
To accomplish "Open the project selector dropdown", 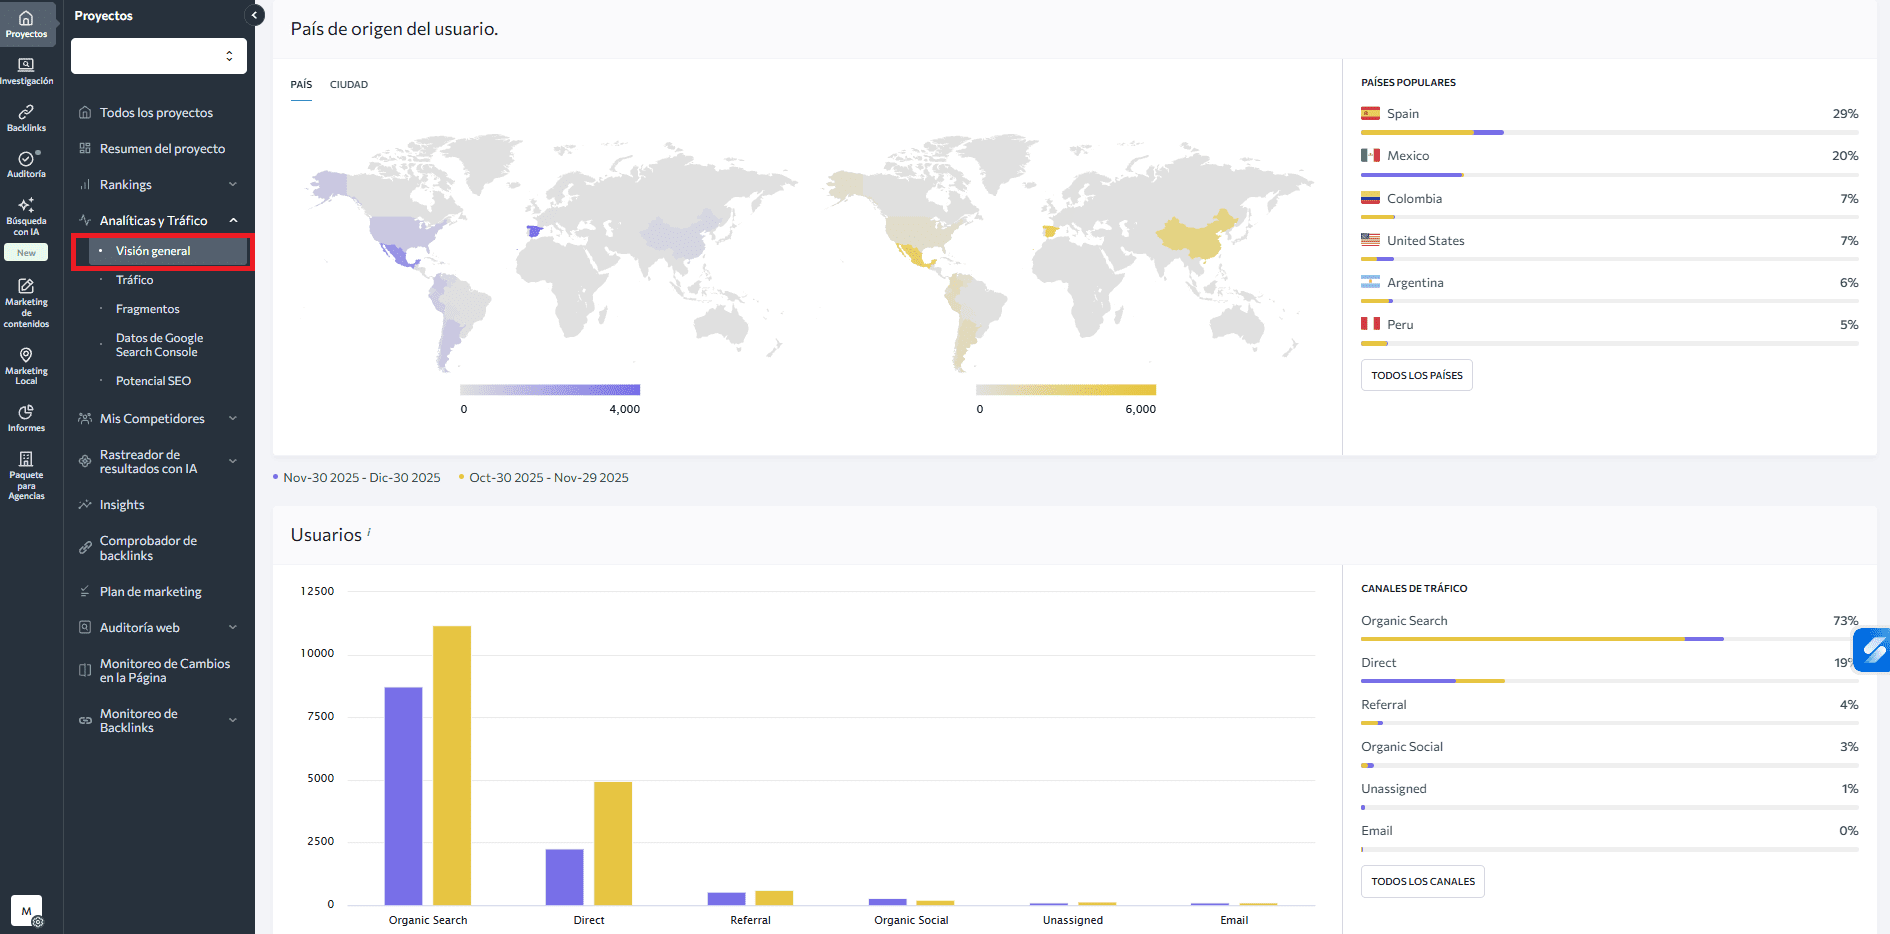I will [158, 56].
